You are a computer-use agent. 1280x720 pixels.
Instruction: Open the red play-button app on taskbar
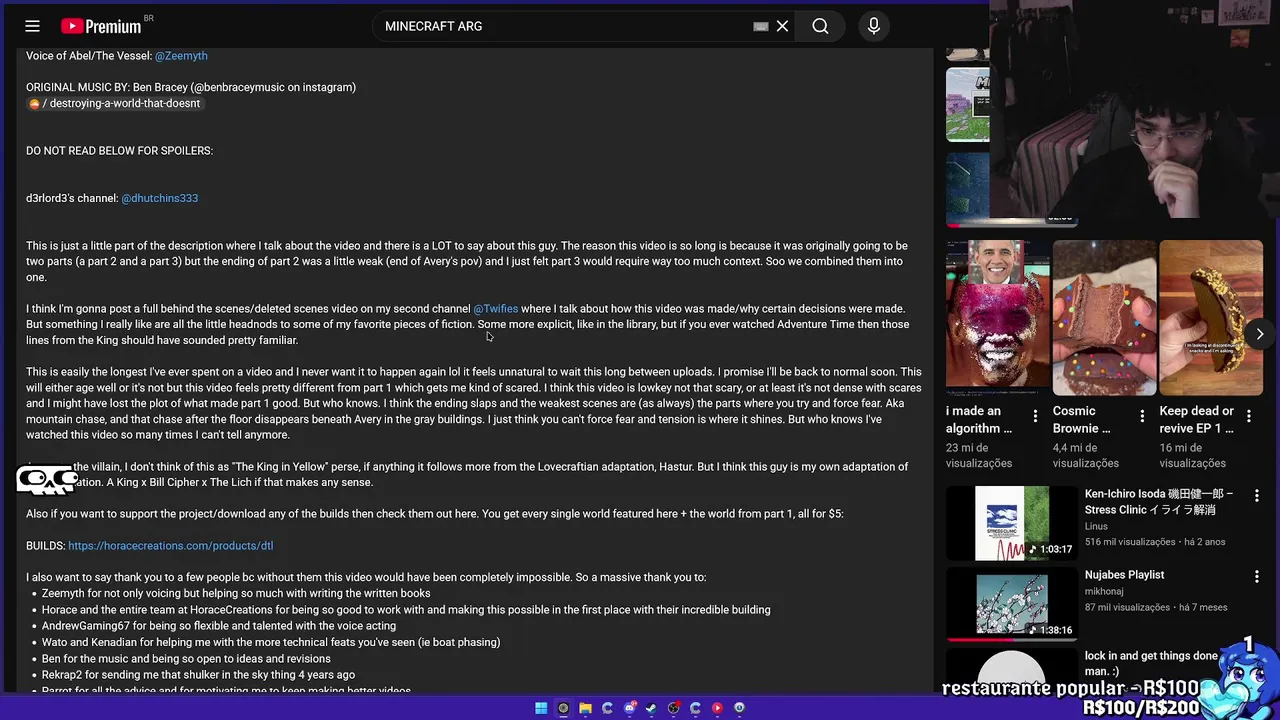point(717,708)
